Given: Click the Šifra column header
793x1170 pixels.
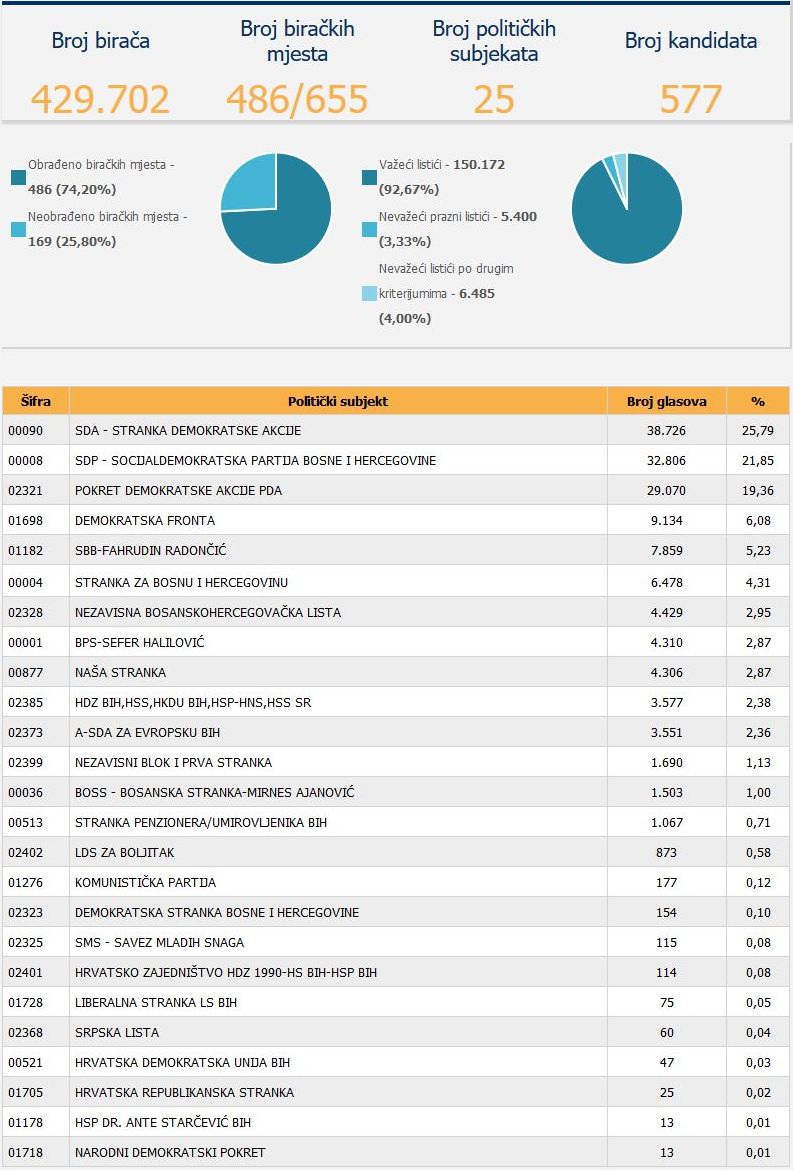Looking at the screenshot, I should click(36, 401).
